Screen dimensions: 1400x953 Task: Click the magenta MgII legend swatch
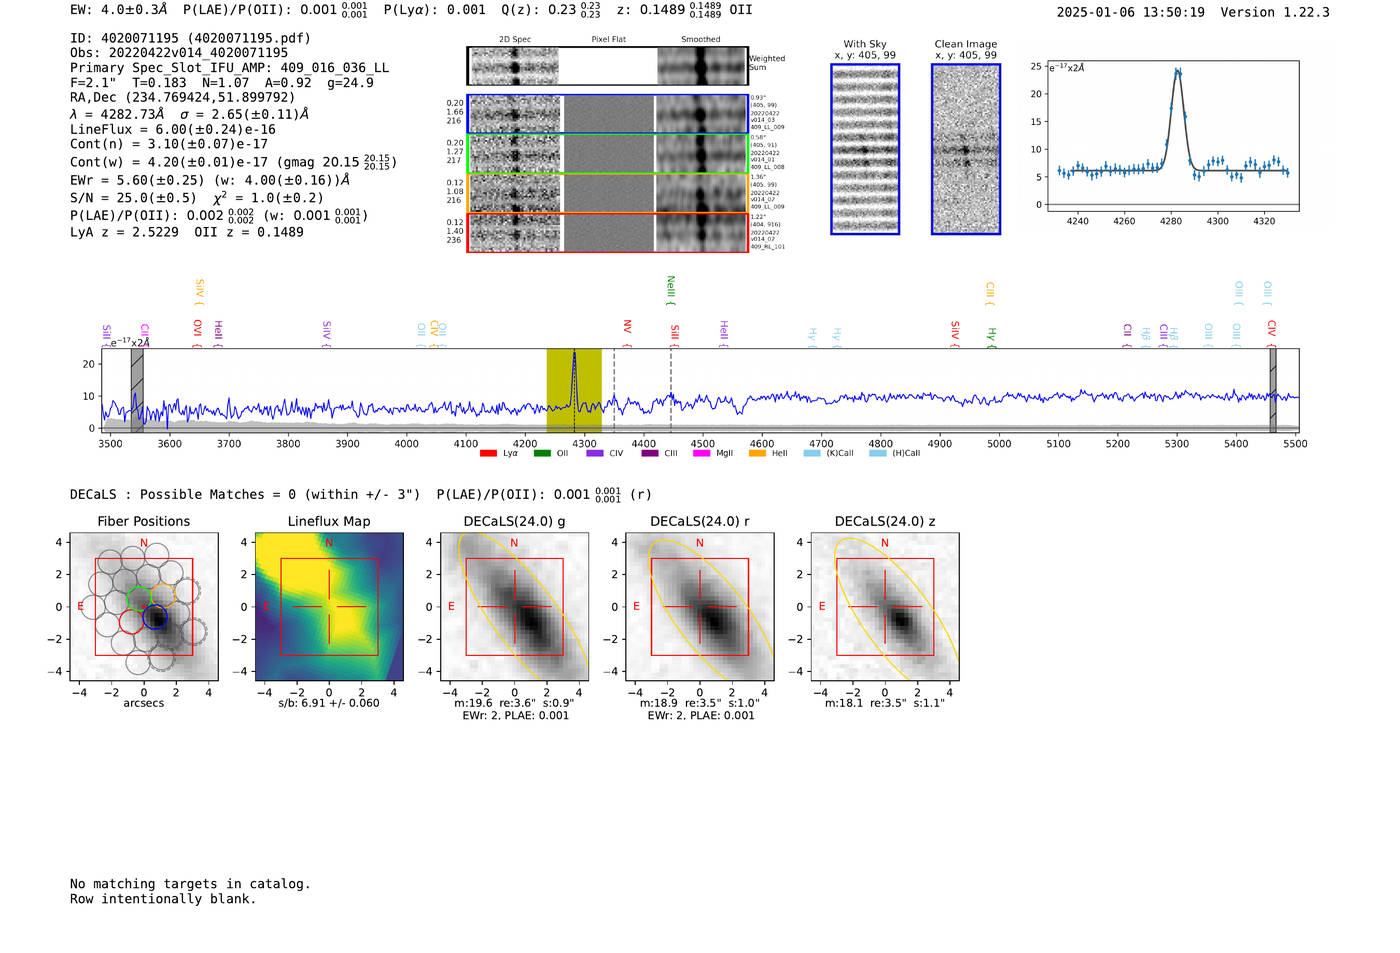click(x=702, y=453)
